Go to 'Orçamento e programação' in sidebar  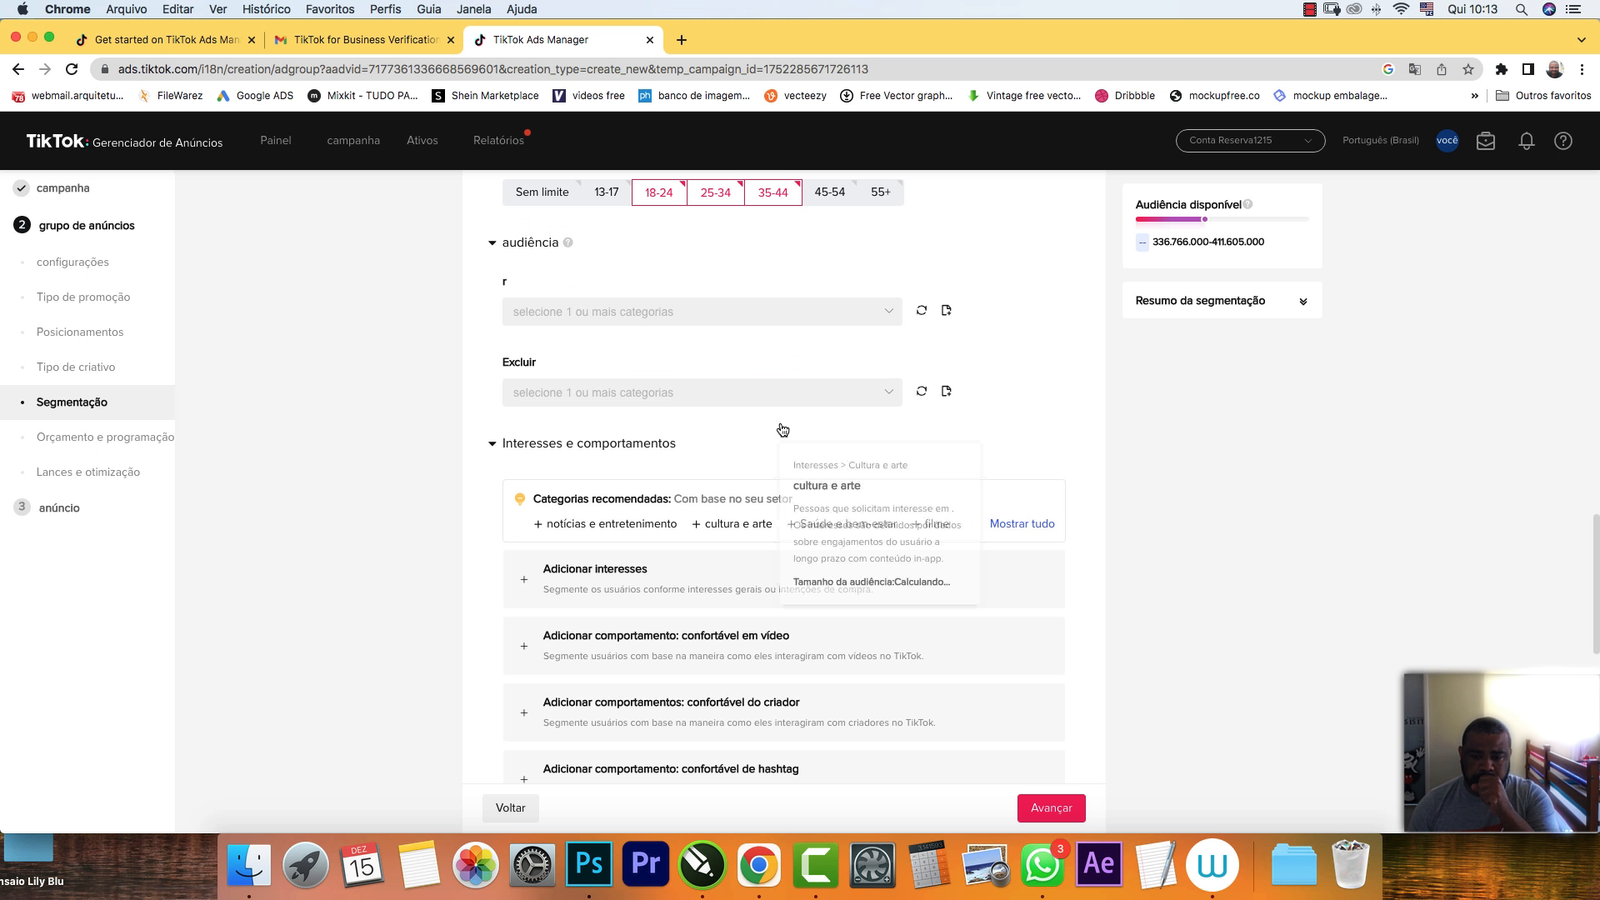click(x=105, y=437)
